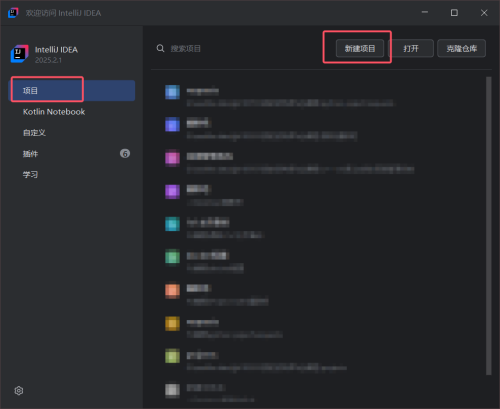The width and height of the screenshot is (500, 409).
Task: Open the 插件 sidebar tab
Action: point(72,154)
